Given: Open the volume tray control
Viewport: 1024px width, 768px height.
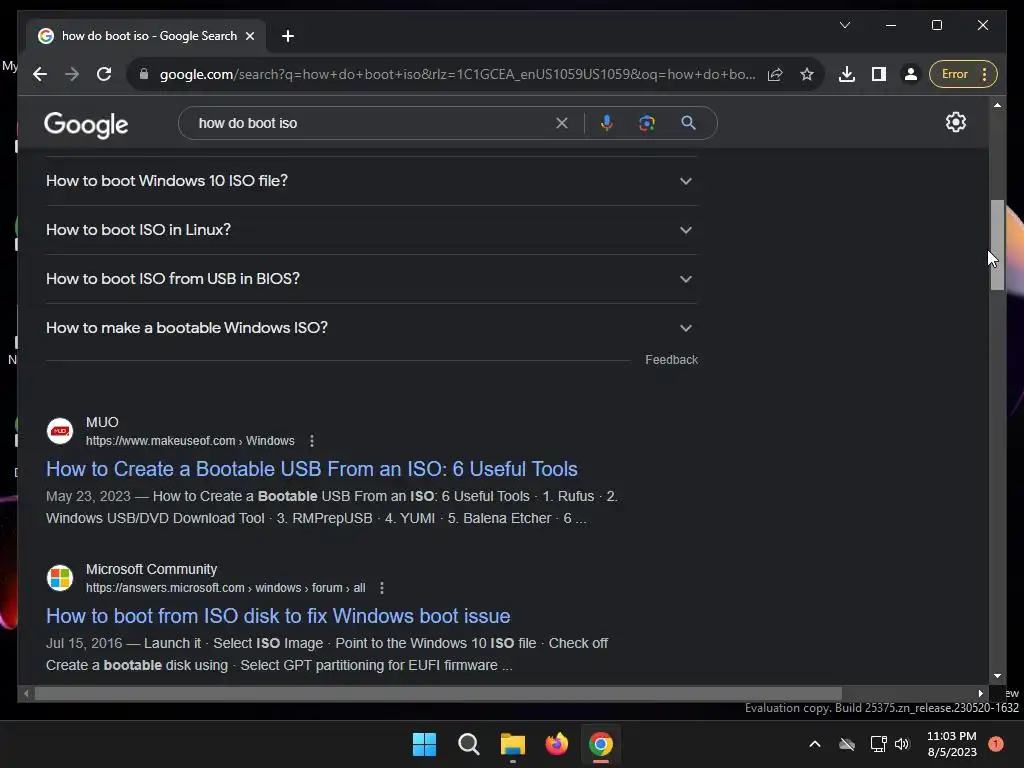Looking at the screenshot, I should click(x=902, y=744).
